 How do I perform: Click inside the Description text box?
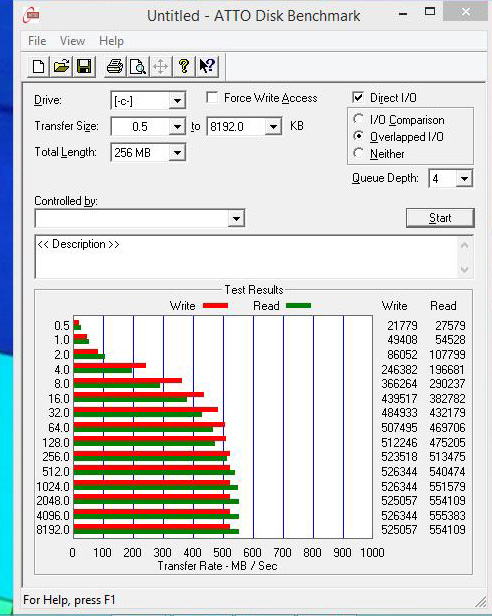pyautogui.click(x=246, y=257)
